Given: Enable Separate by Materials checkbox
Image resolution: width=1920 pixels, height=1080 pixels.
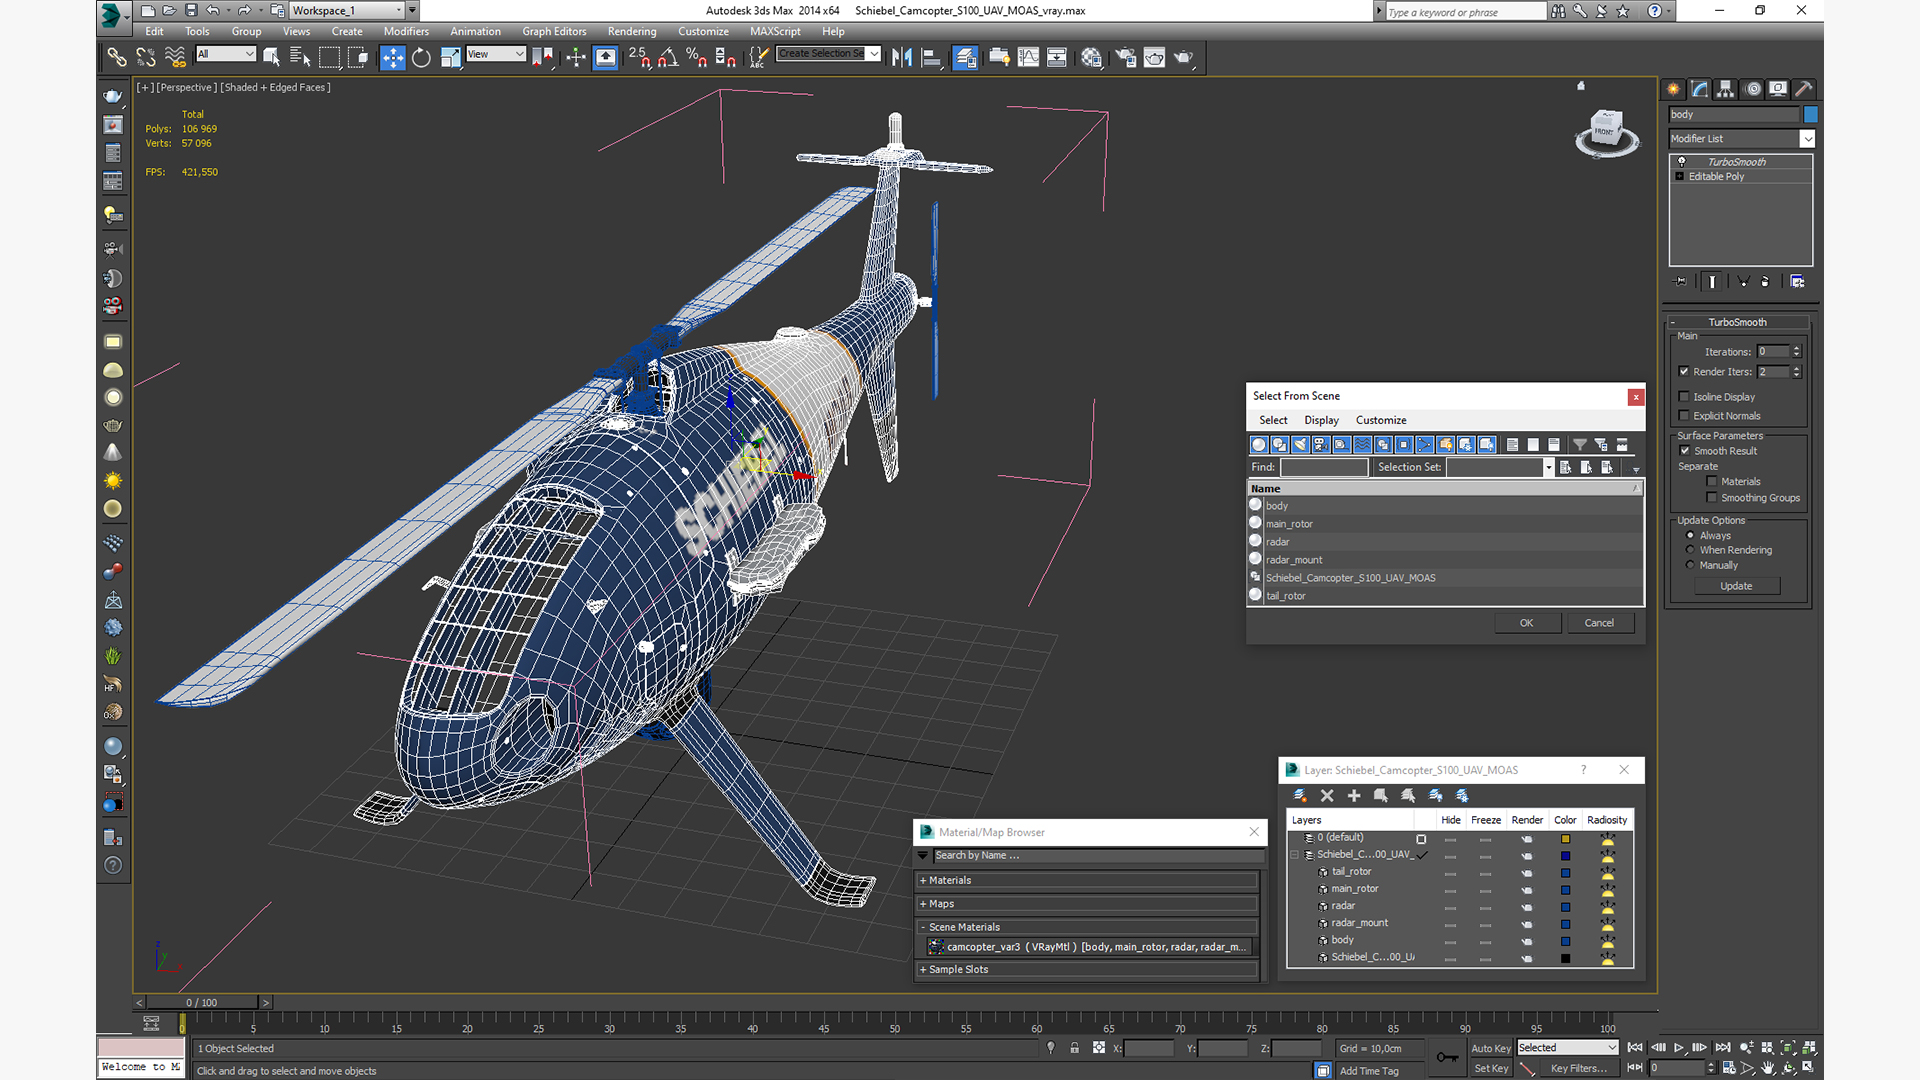Looking at the screenshot, I should coord(1712,482).
